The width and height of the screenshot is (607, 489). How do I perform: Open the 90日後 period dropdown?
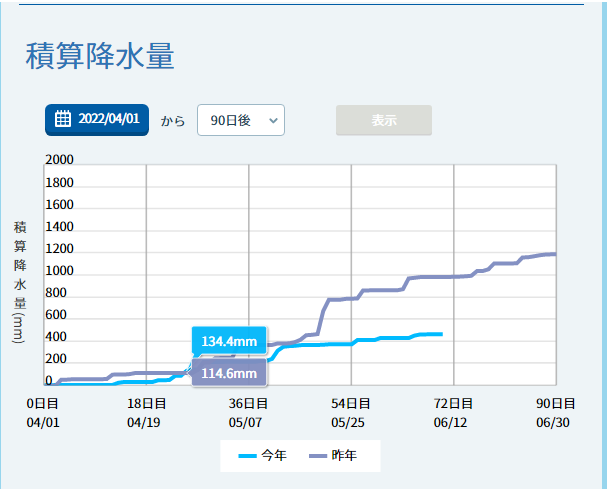pyautogui.click(x=241, y=120)
